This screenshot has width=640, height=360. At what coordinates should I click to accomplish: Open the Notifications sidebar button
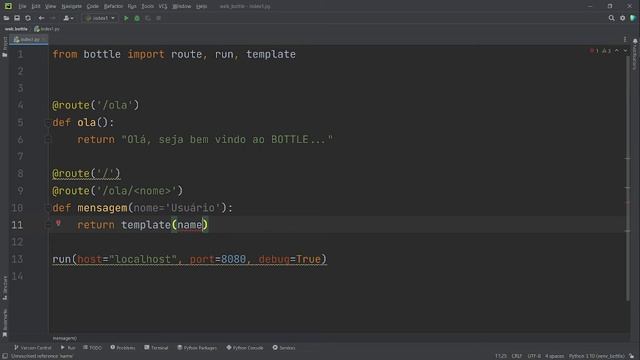(x=635, y=54)
